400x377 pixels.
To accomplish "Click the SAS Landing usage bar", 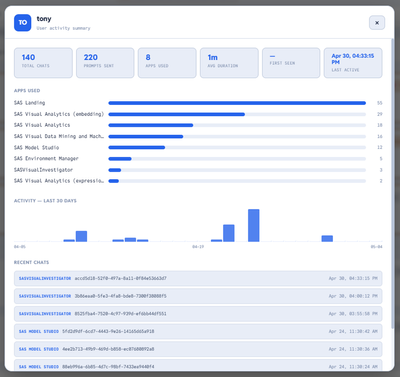I will (237, 103).
